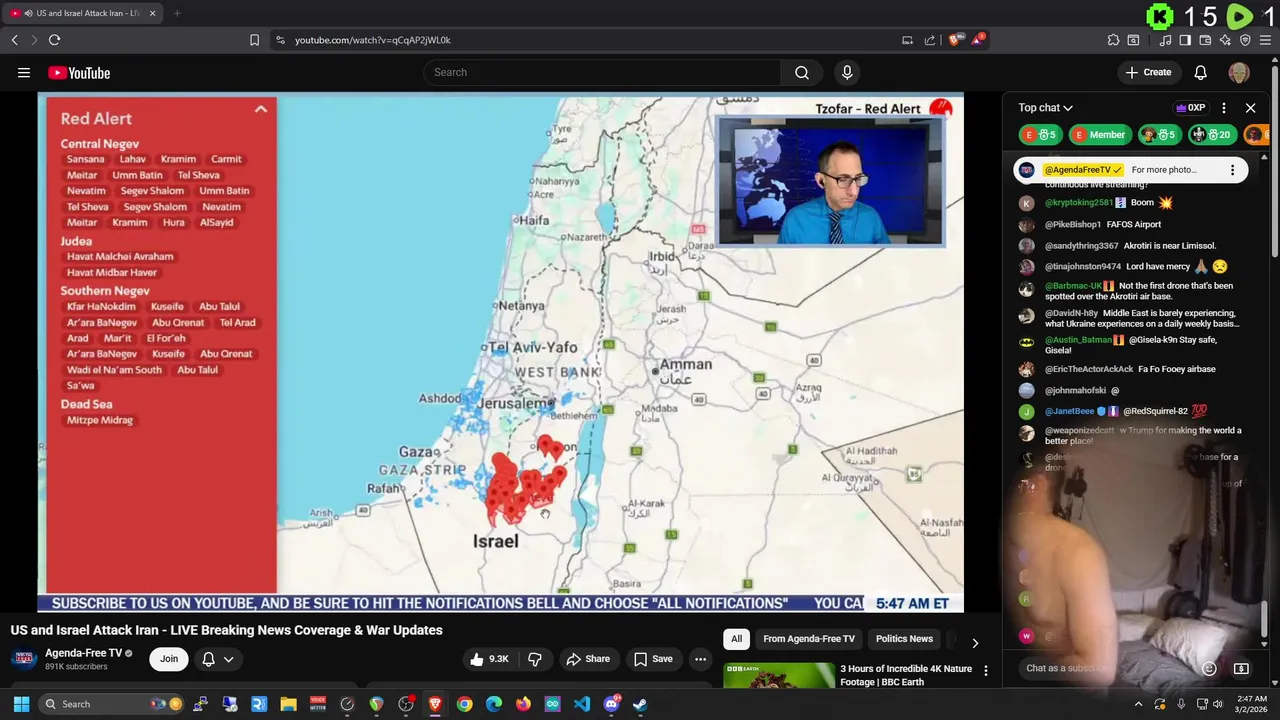Open more actions ellipsis under video
Screen dimensions: 1280x720
tap(701, 659)
